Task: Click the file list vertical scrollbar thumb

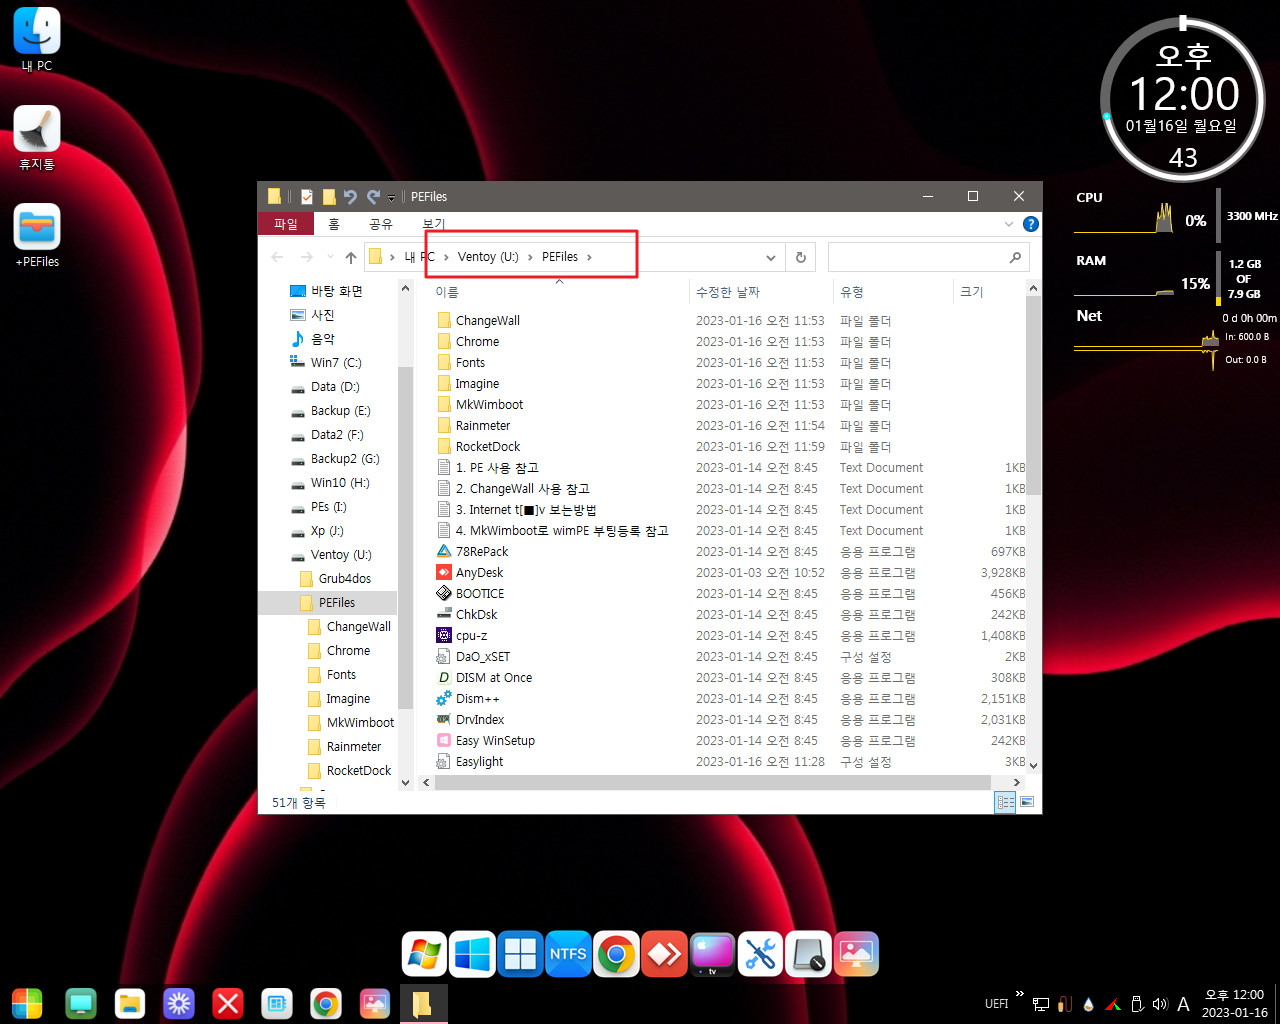Action: pyautogui.click(x=1033, y=395)
